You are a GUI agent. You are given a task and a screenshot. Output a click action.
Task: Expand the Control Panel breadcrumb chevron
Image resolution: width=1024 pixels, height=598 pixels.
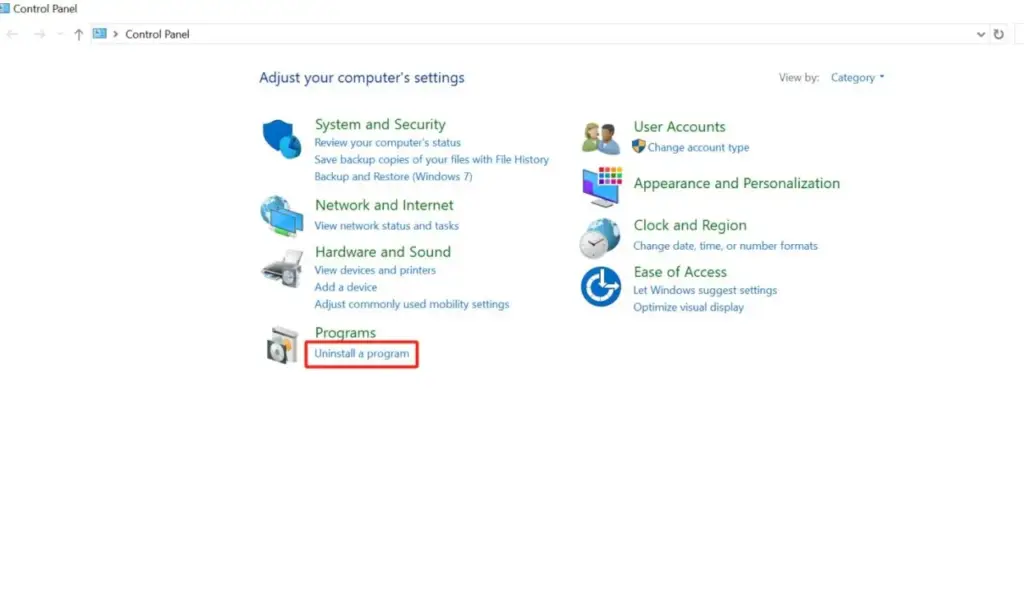click(x=117, y=34)
